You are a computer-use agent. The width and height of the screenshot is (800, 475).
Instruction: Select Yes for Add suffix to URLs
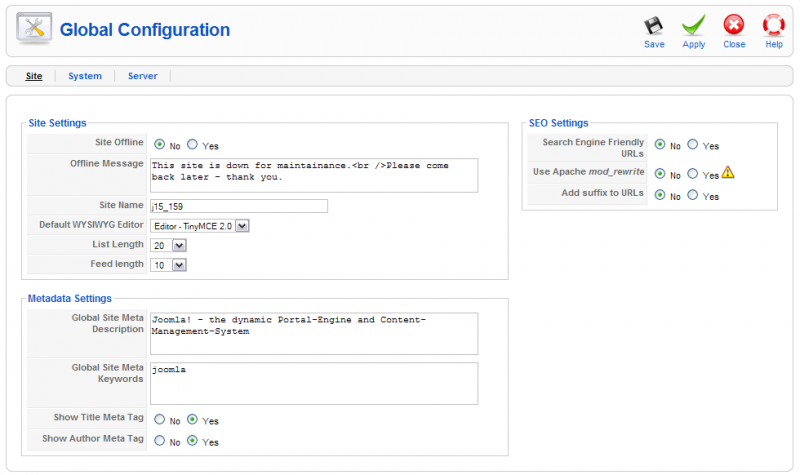692,195
